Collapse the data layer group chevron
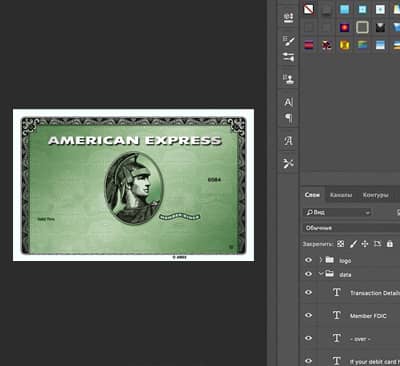 [x=321, y=274]
